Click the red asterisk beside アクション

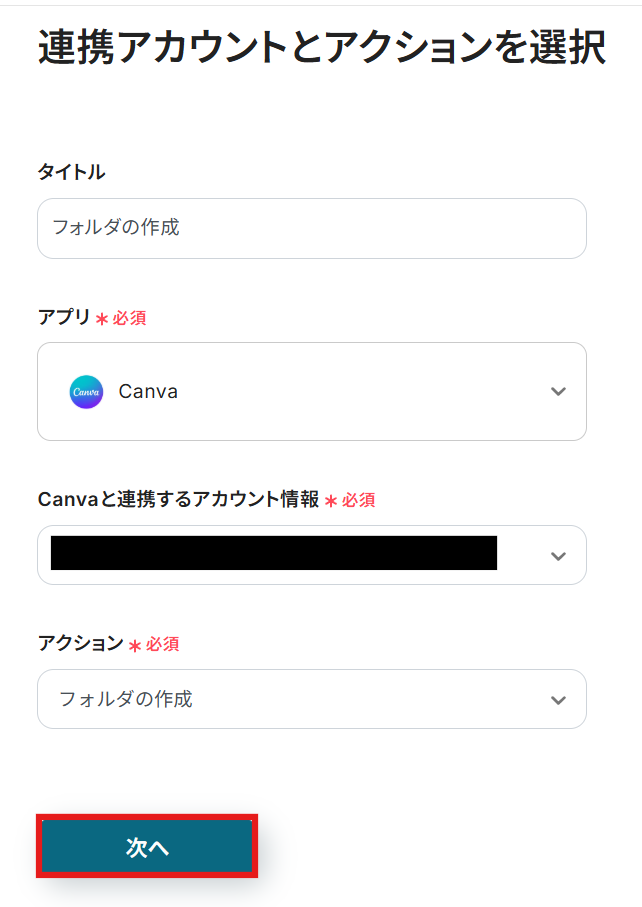coord(135,645)
